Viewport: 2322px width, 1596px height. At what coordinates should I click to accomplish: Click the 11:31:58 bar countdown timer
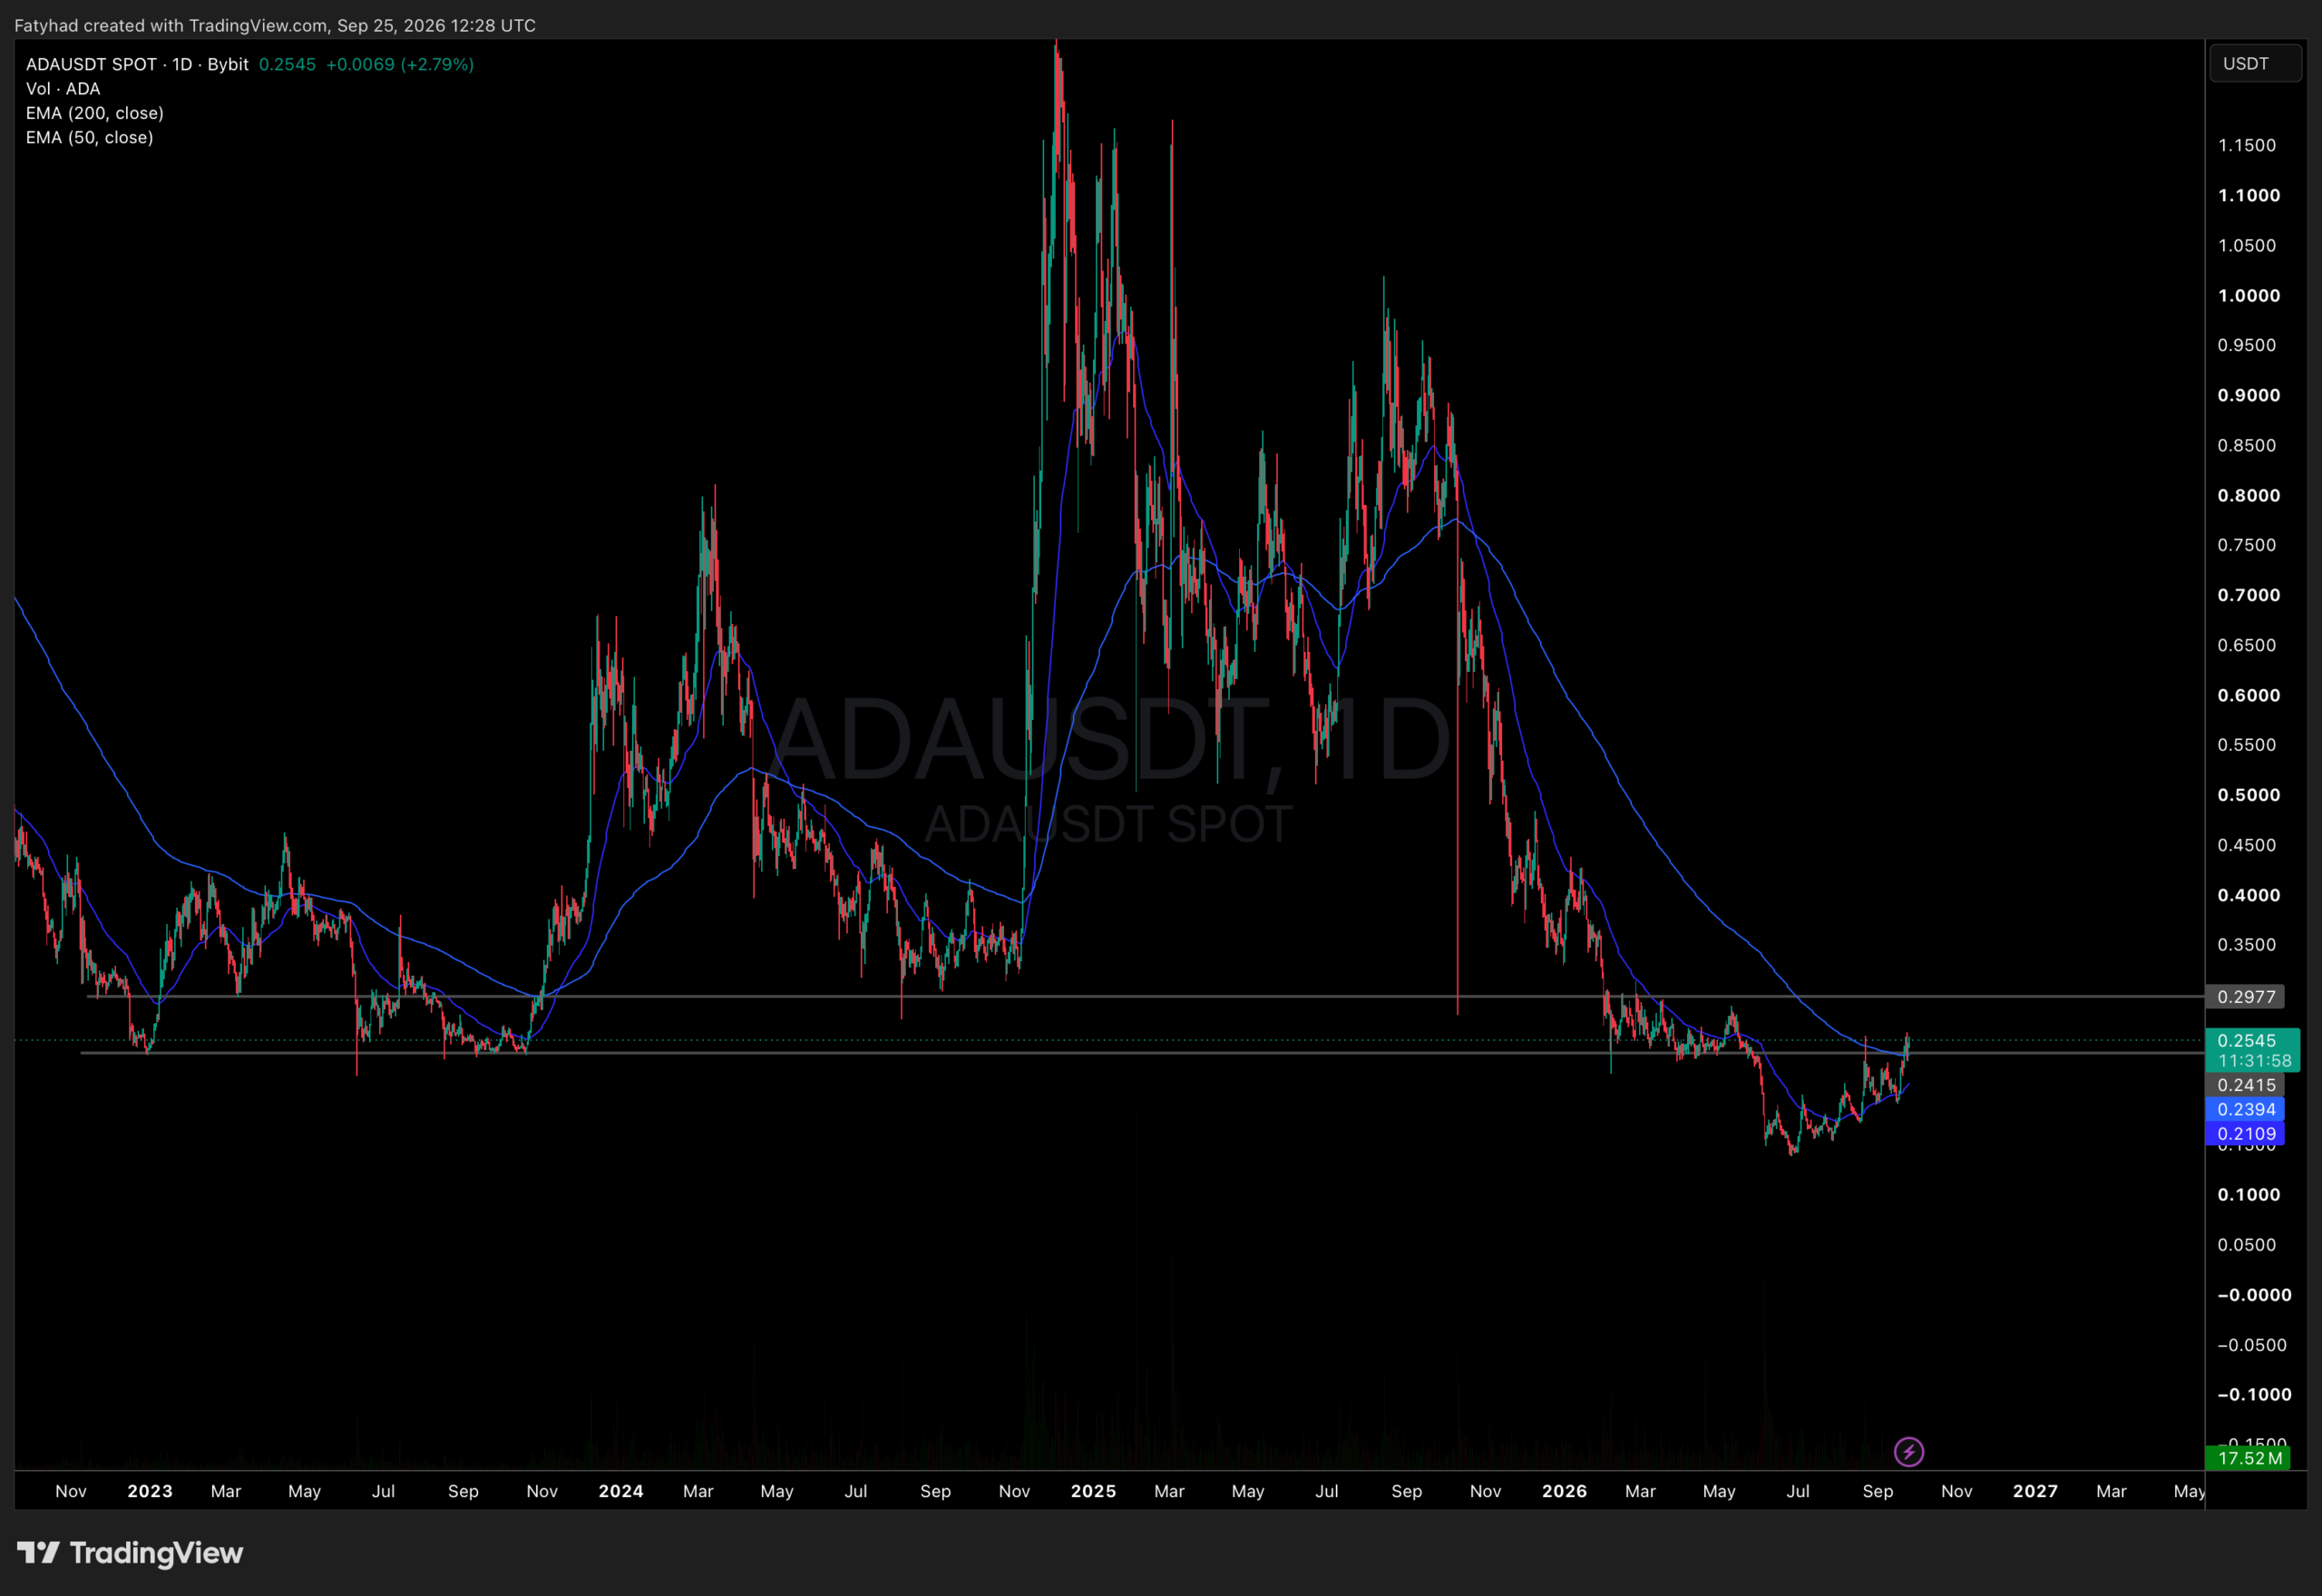(x=2252, y=1061)
